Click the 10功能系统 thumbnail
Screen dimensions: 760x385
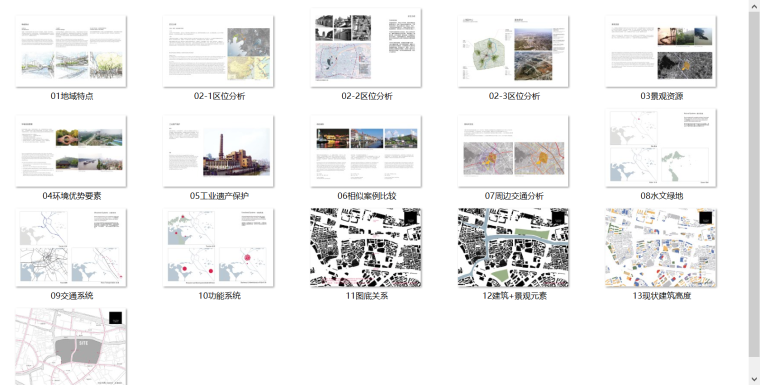pos(219,248)
